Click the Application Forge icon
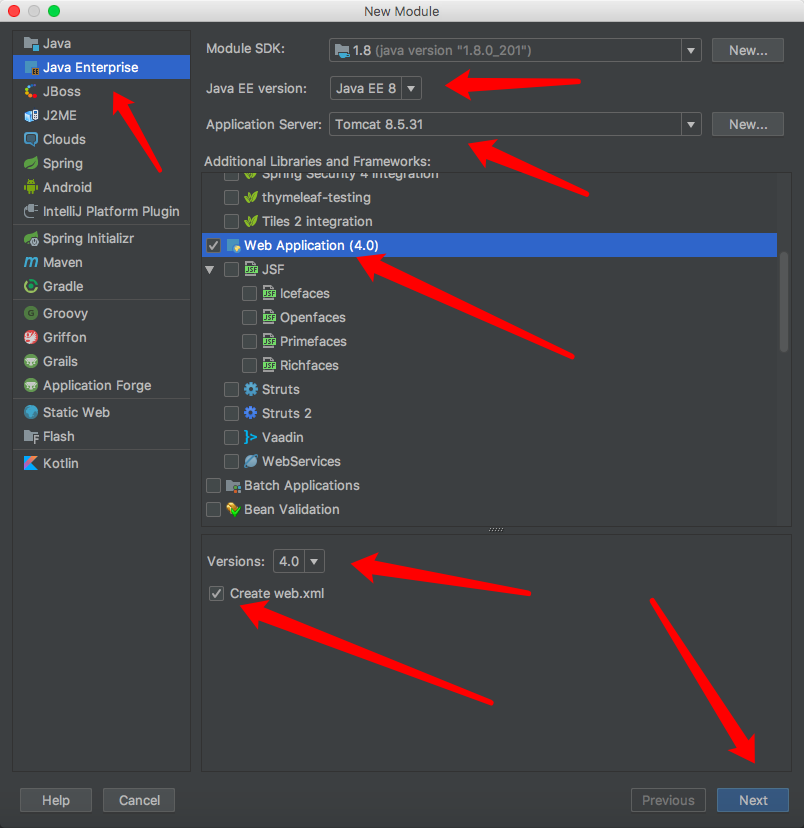 31,385
